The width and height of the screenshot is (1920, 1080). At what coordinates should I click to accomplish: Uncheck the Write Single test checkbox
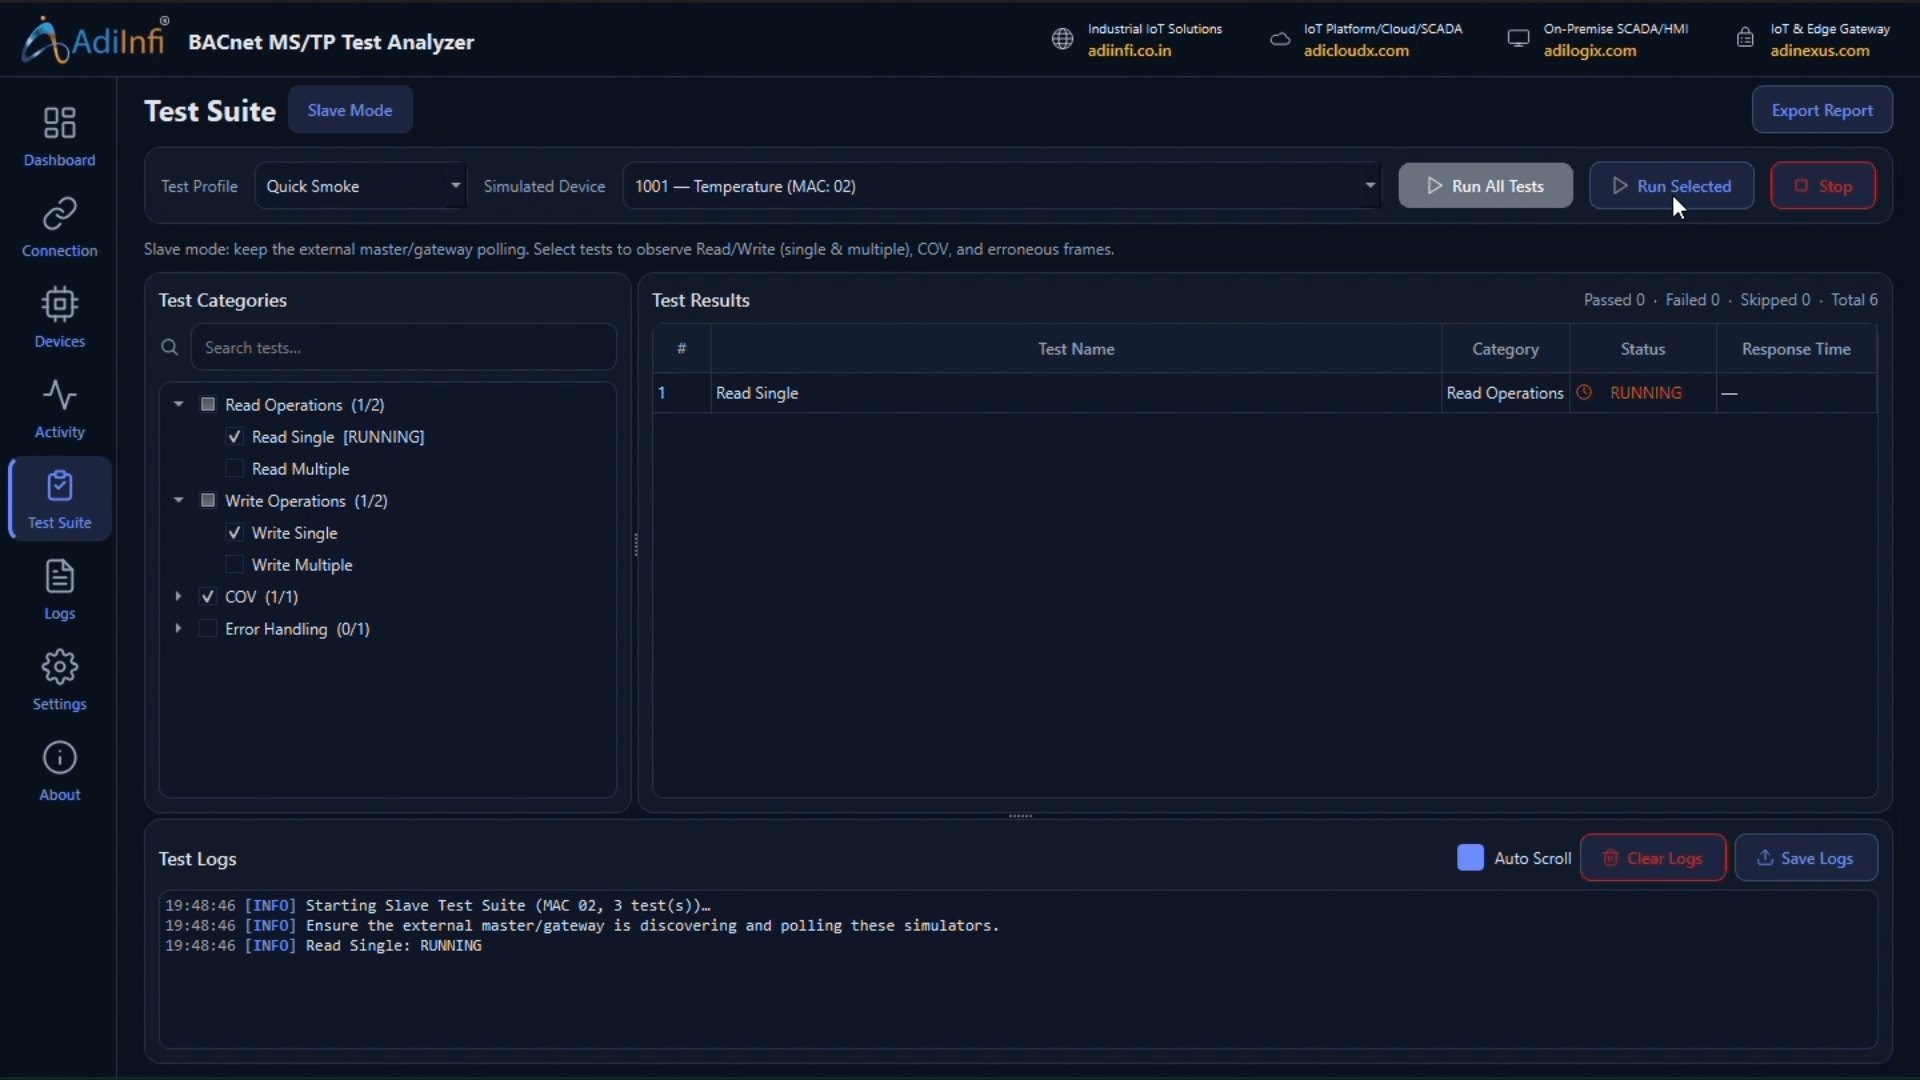point(234,533)
